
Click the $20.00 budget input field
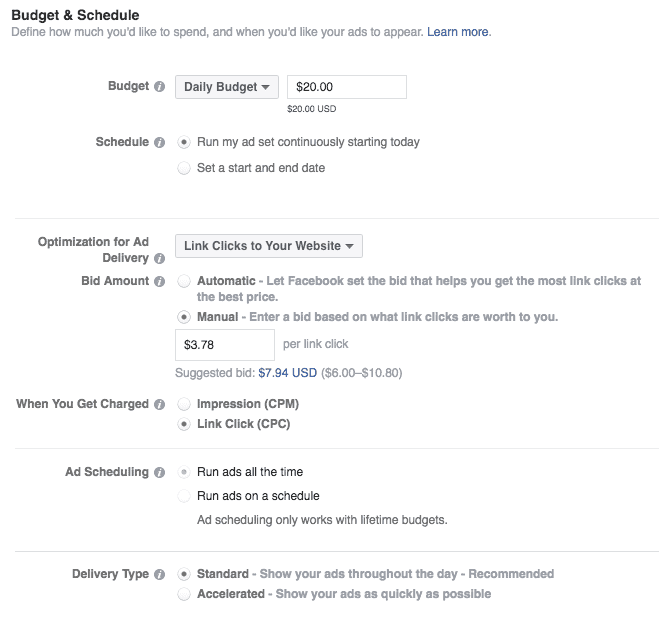click(346, 87)
